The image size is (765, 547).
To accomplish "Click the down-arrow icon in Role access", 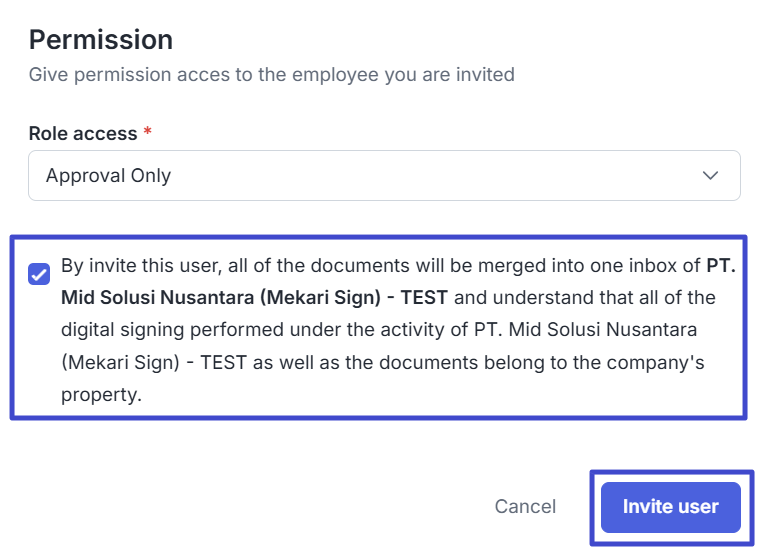I will 710,176.
